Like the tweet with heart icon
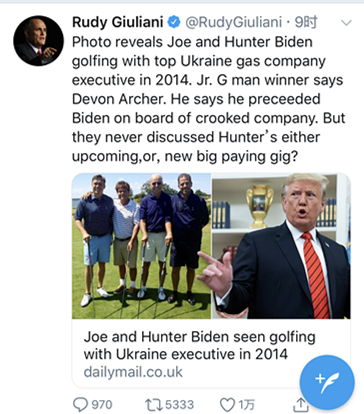 (x=227, y=405)
